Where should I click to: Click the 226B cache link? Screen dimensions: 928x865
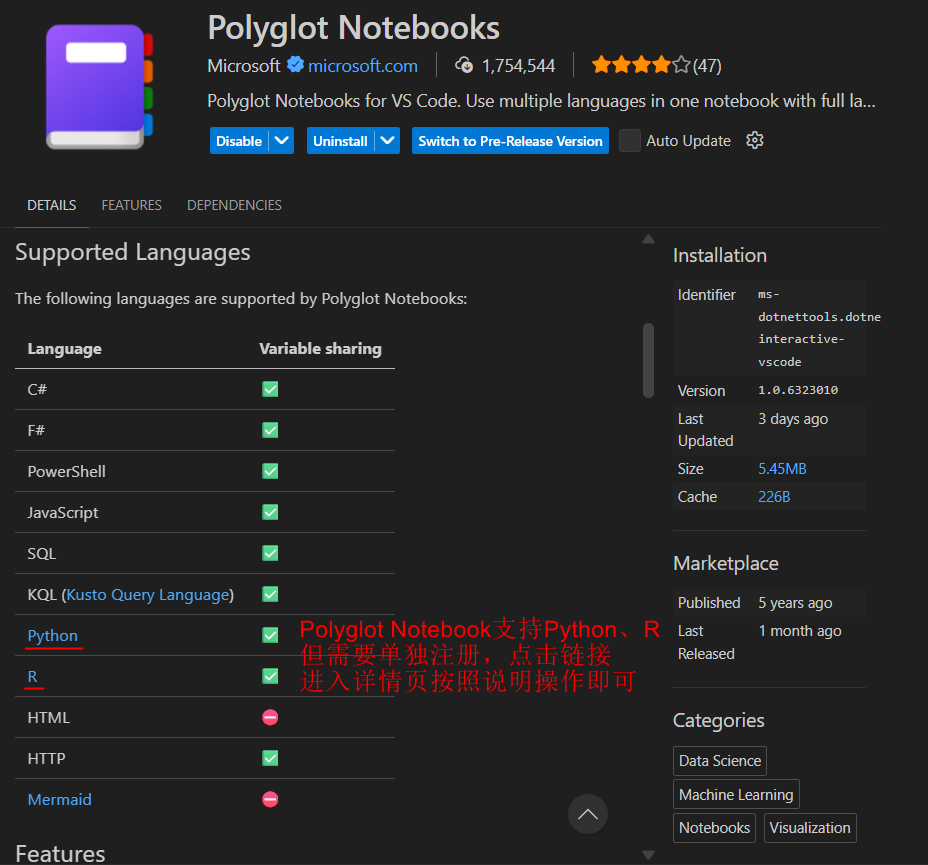pyautogui.click(x=774, y=496)
